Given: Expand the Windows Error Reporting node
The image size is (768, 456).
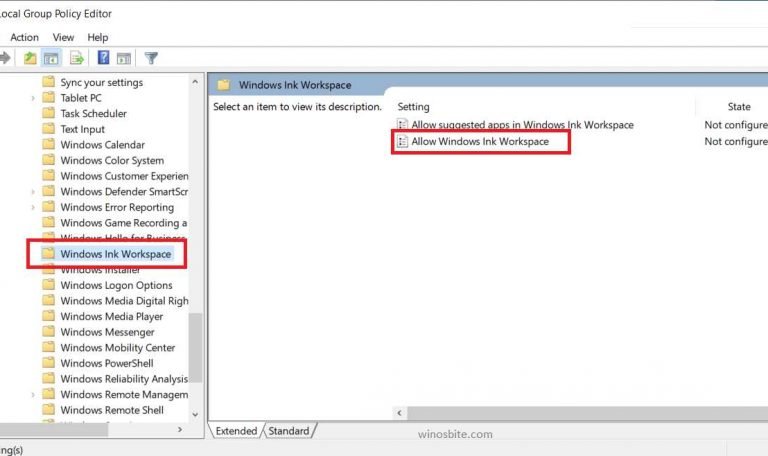Looking at the screenshot, I should [33, 207].
